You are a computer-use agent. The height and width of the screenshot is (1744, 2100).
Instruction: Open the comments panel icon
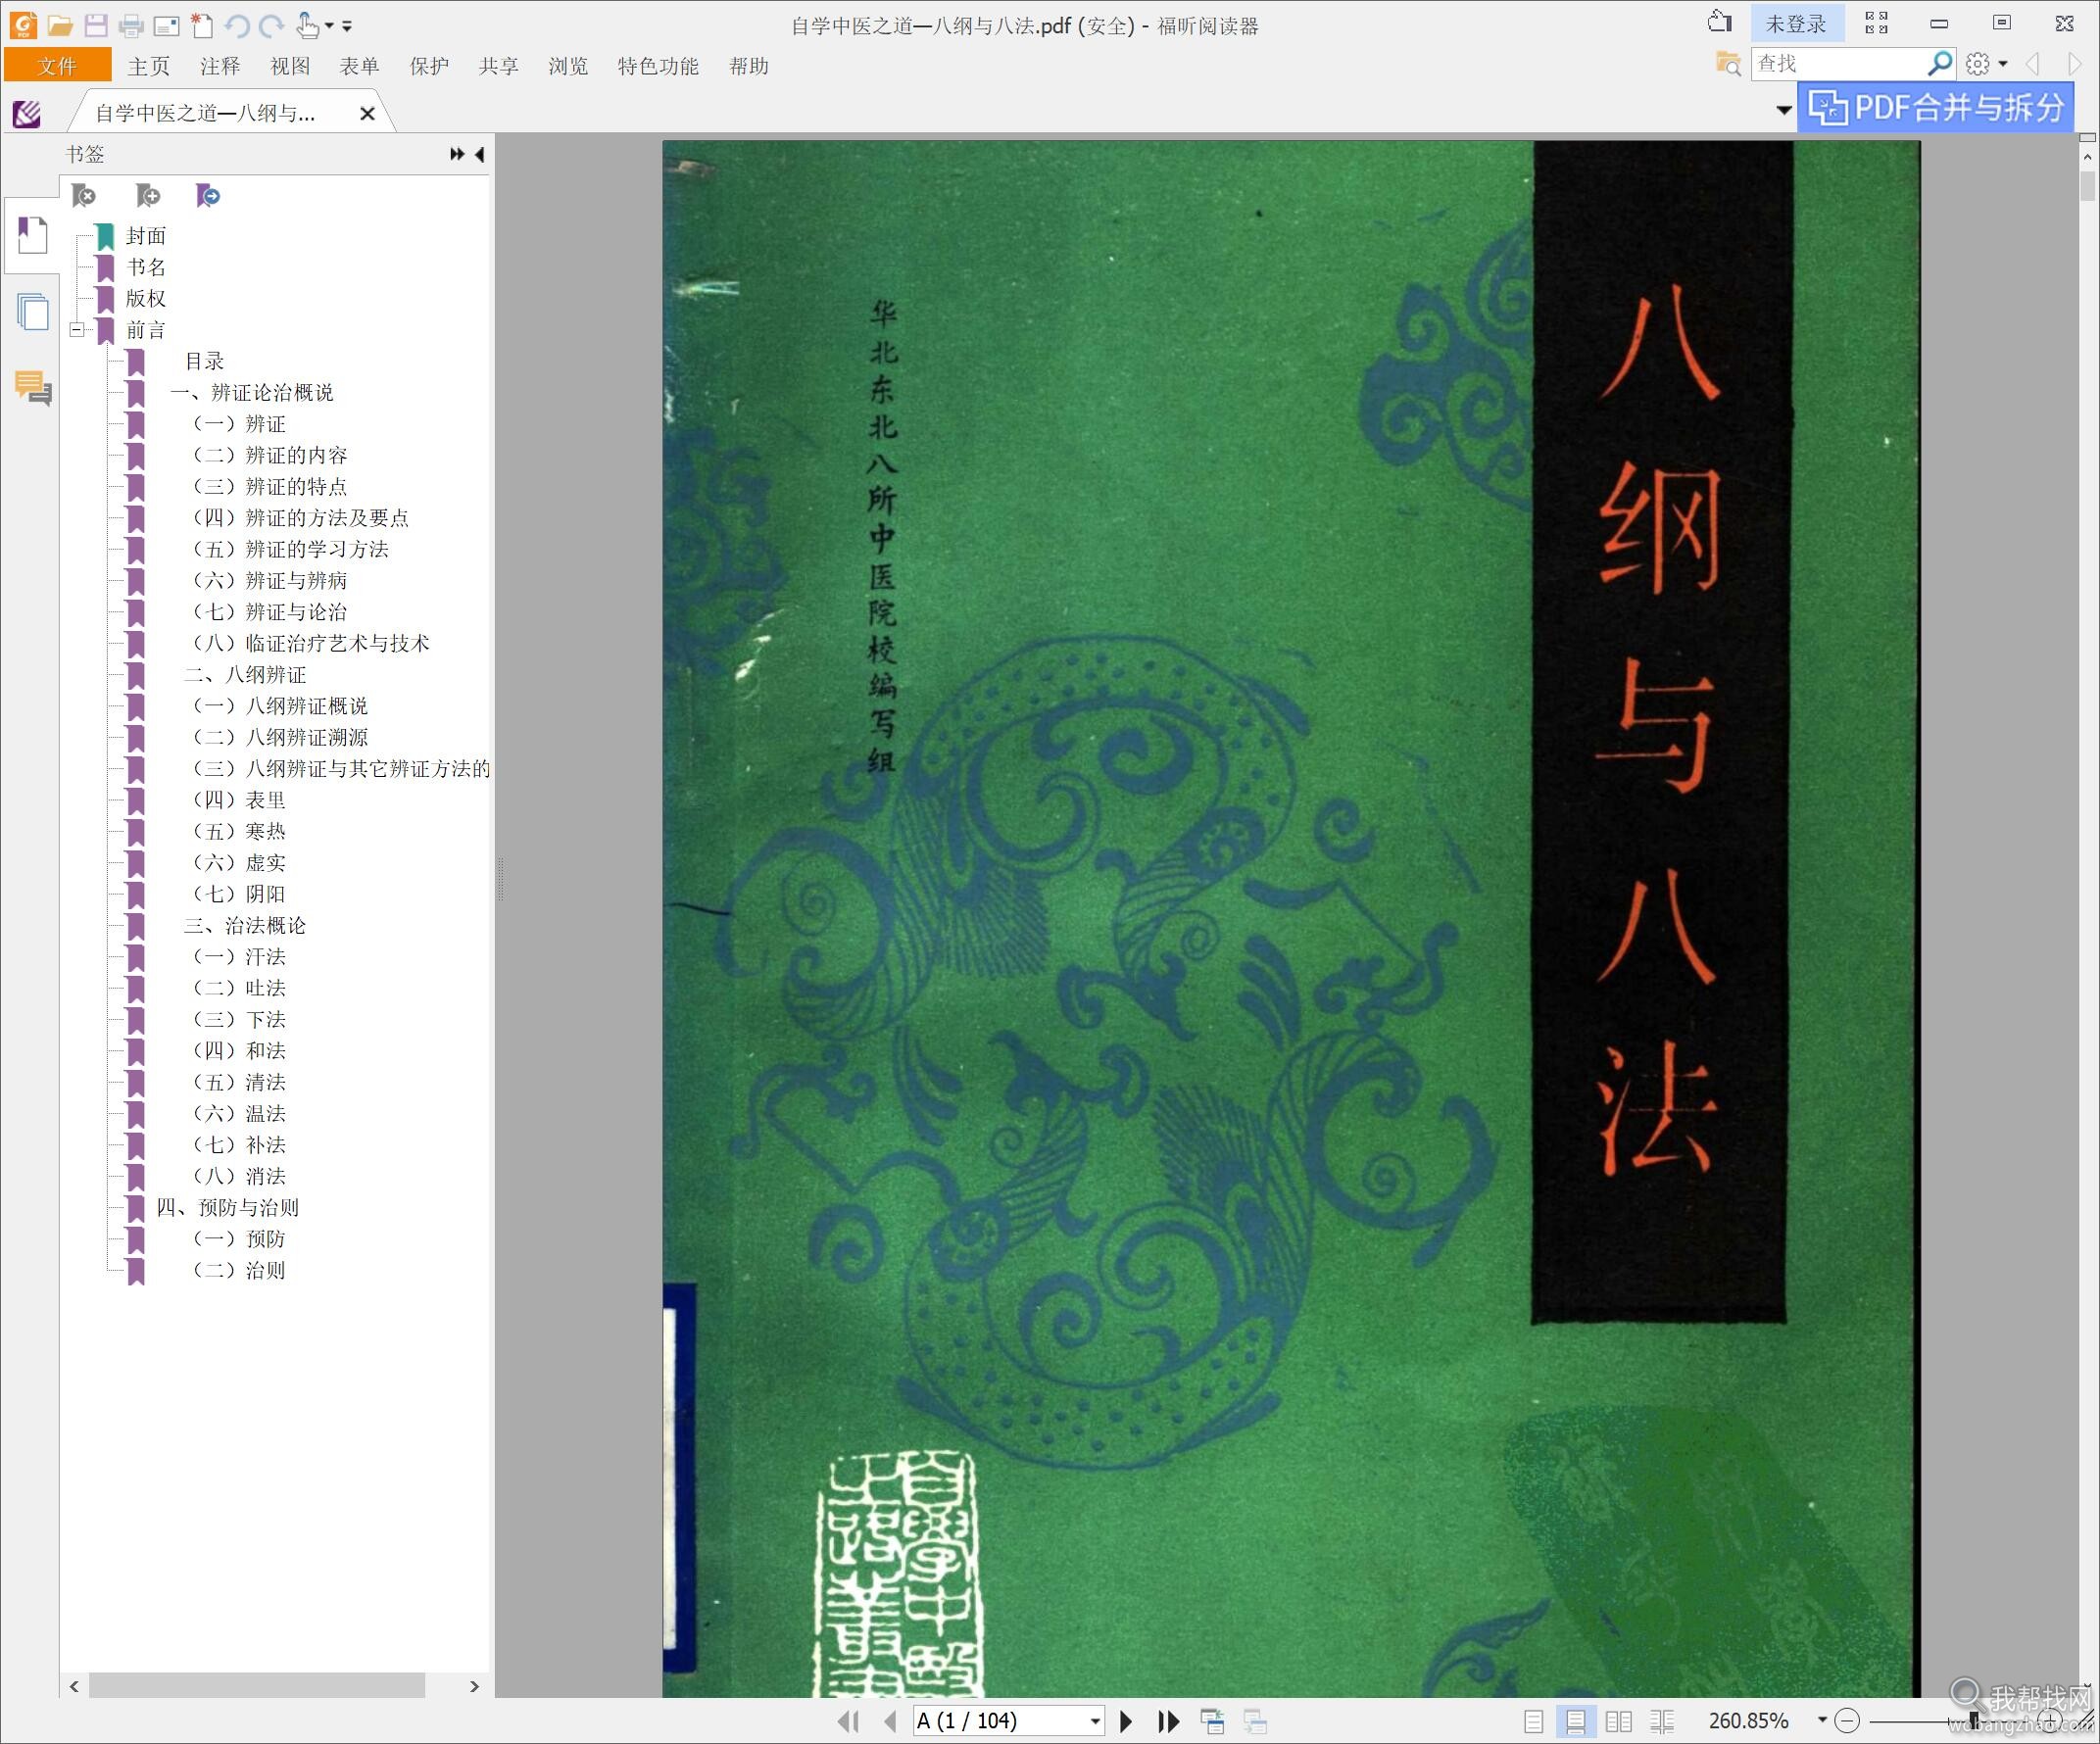32,388
